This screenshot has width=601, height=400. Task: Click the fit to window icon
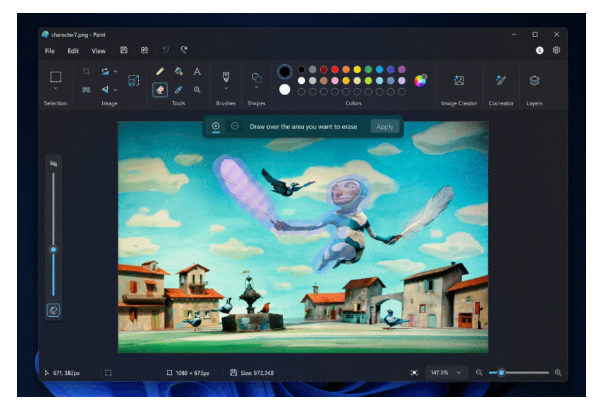pos(414,372)
